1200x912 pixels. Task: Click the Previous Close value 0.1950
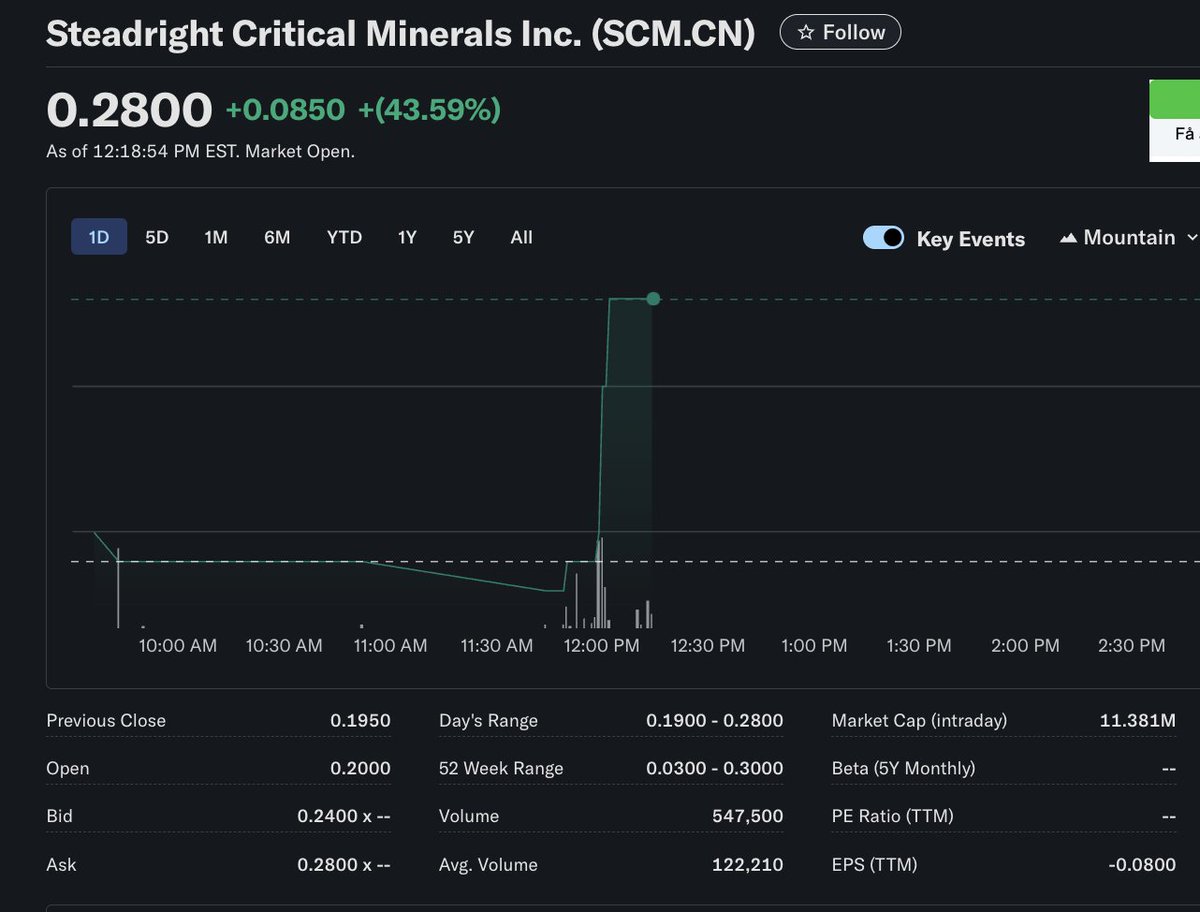362,720
